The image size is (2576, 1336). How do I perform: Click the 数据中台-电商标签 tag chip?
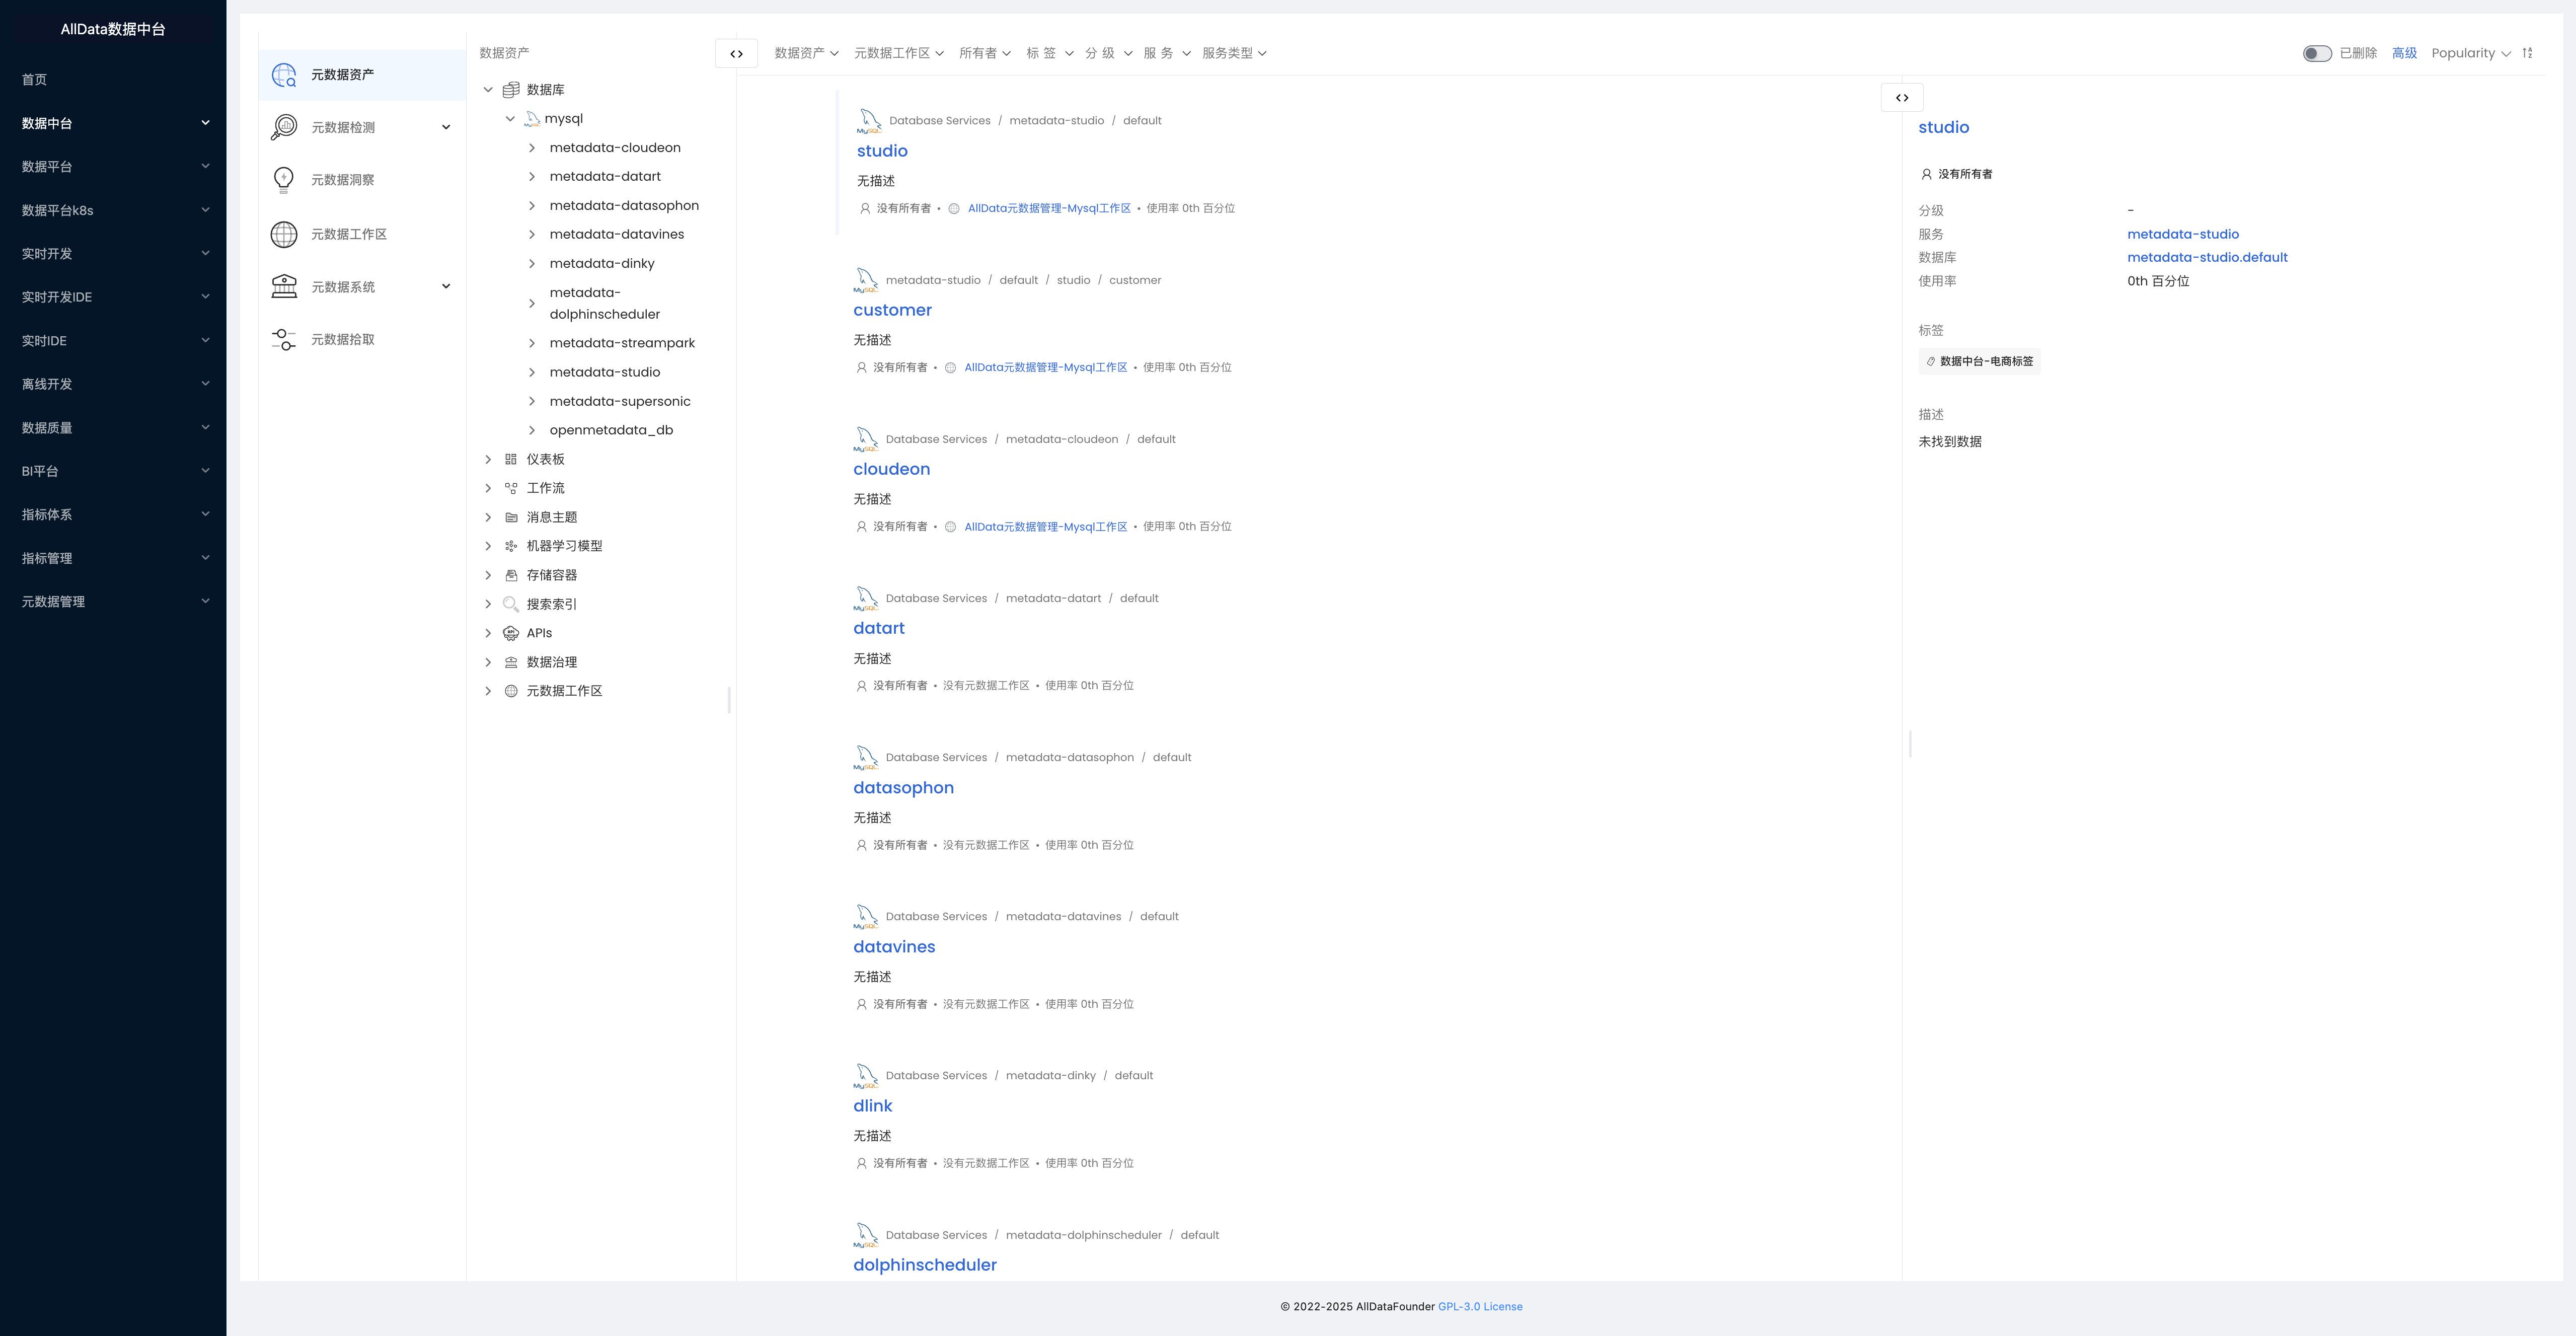[1980, 361]
